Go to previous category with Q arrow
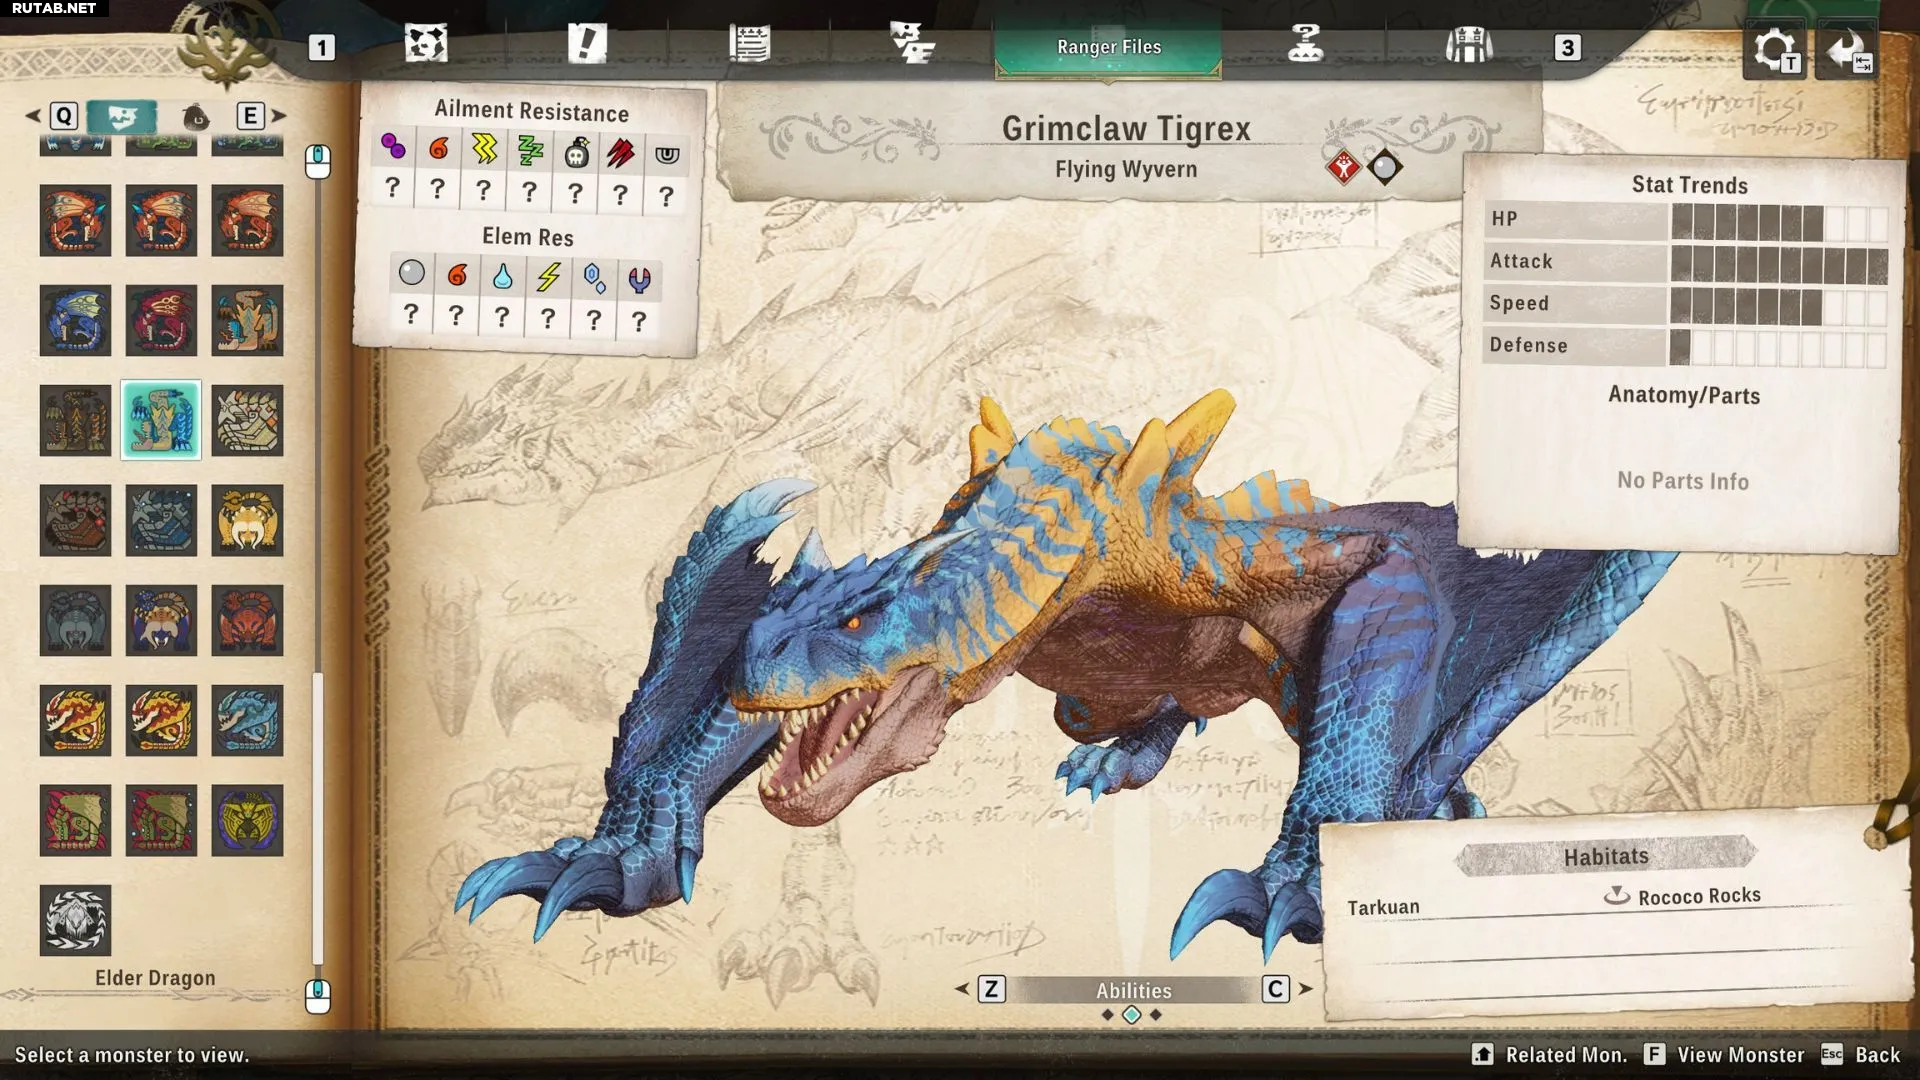Image resolution: width=1920 pixels, height=1080 pixels. pos(34,116)
